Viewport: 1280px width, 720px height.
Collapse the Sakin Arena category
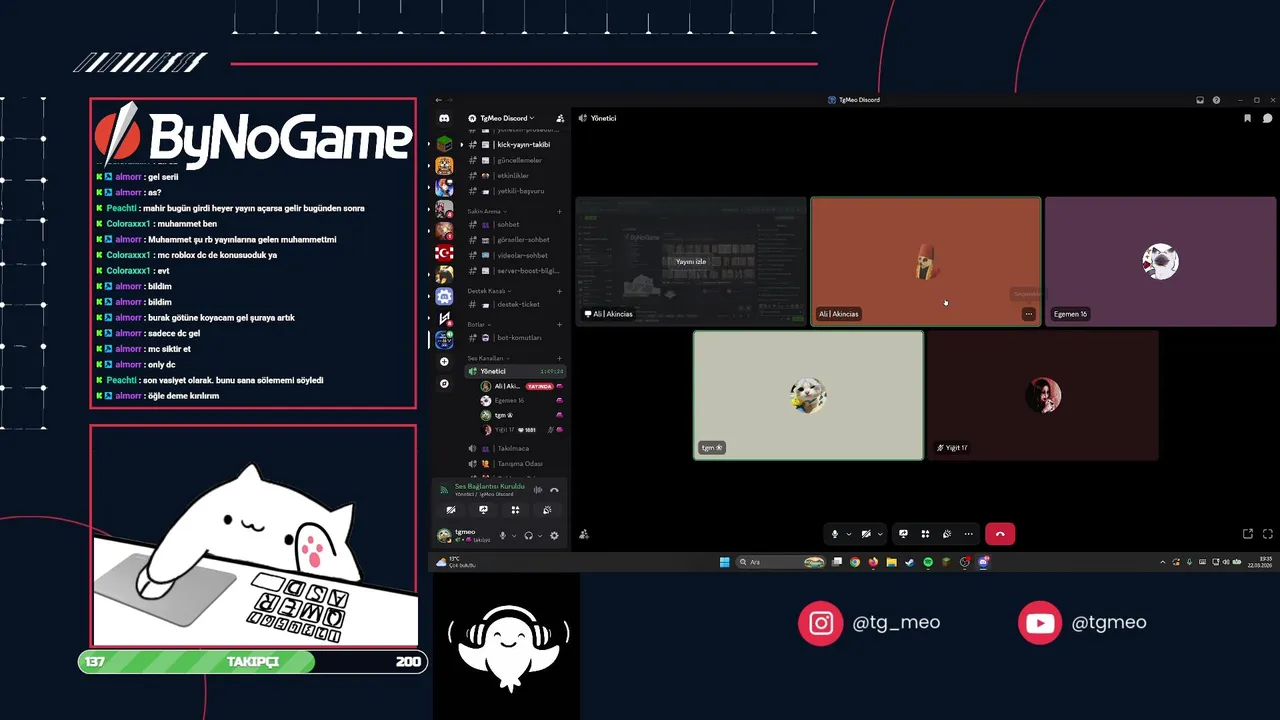(488, 211)
